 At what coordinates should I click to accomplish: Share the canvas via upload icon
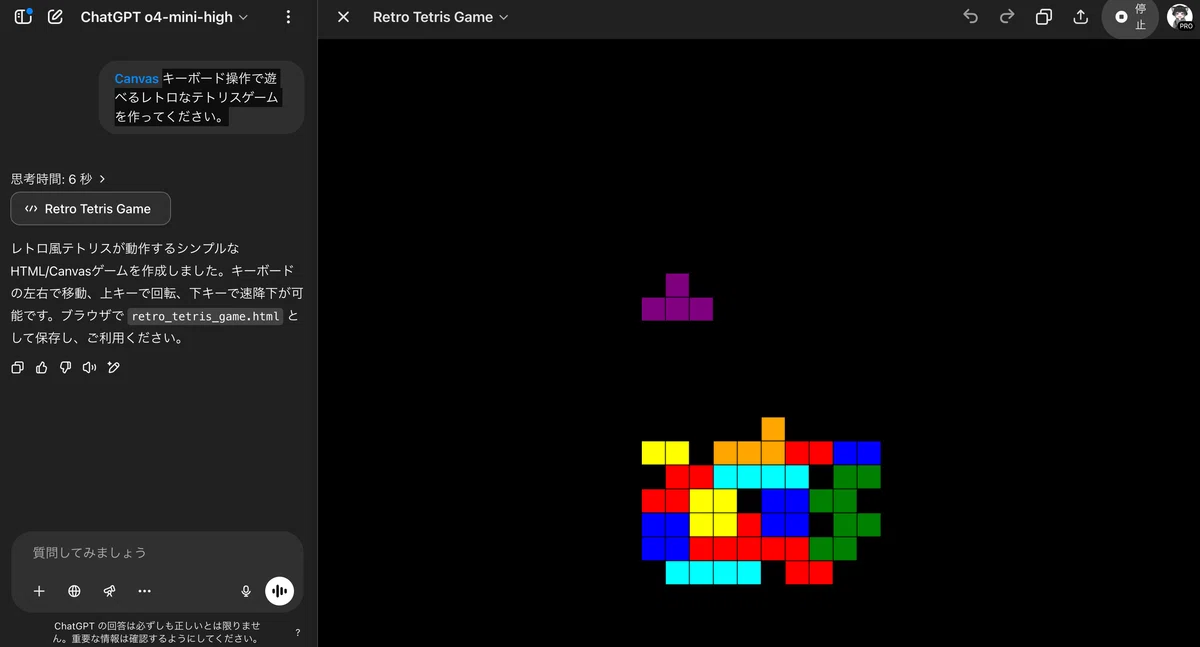[x=1080, y=17]
